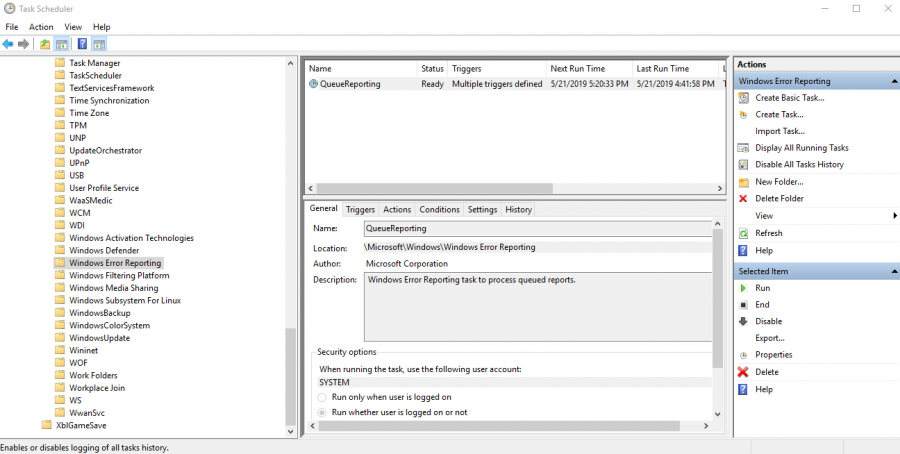Click the Up one level folder icon
Image resolution: width=900 pixels, height=454 pixels.
[x=45, y=44]
